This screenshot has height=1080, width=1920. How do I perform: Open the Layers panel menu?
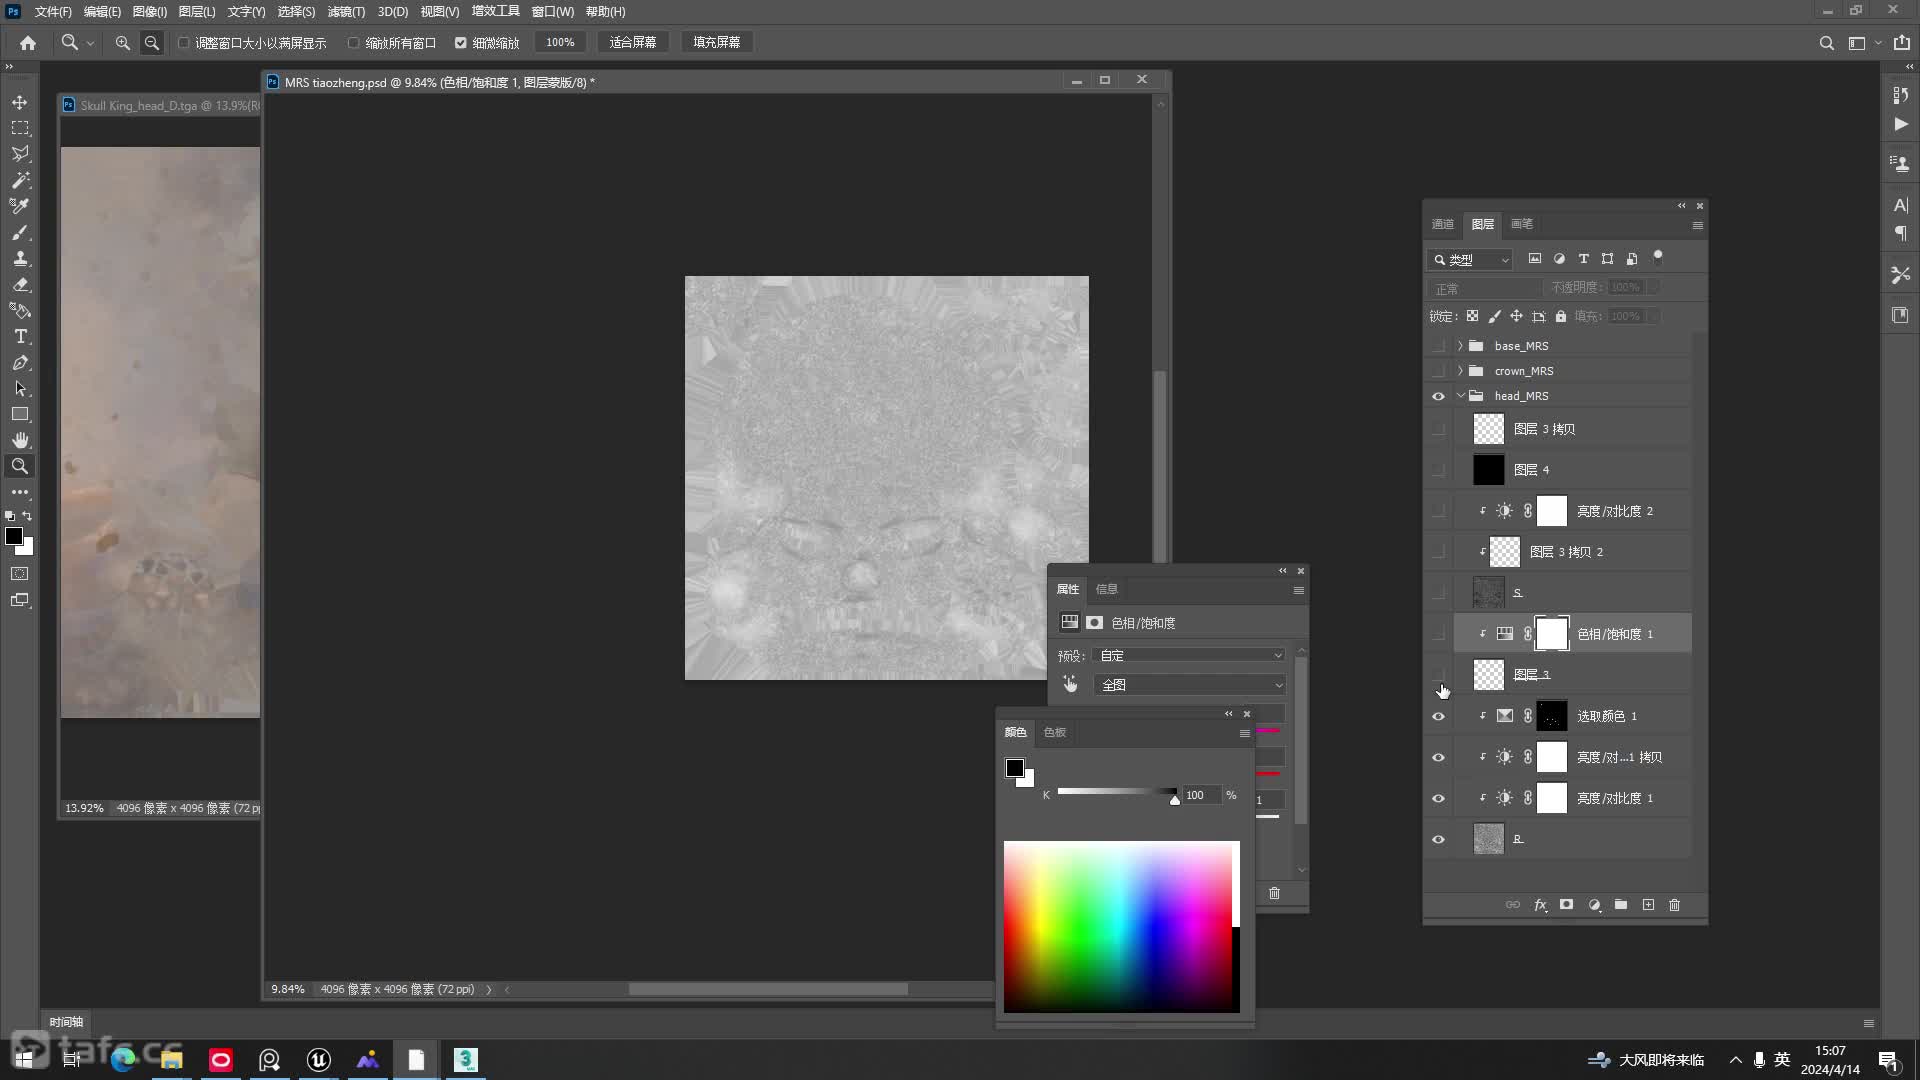click(1697, 225)
